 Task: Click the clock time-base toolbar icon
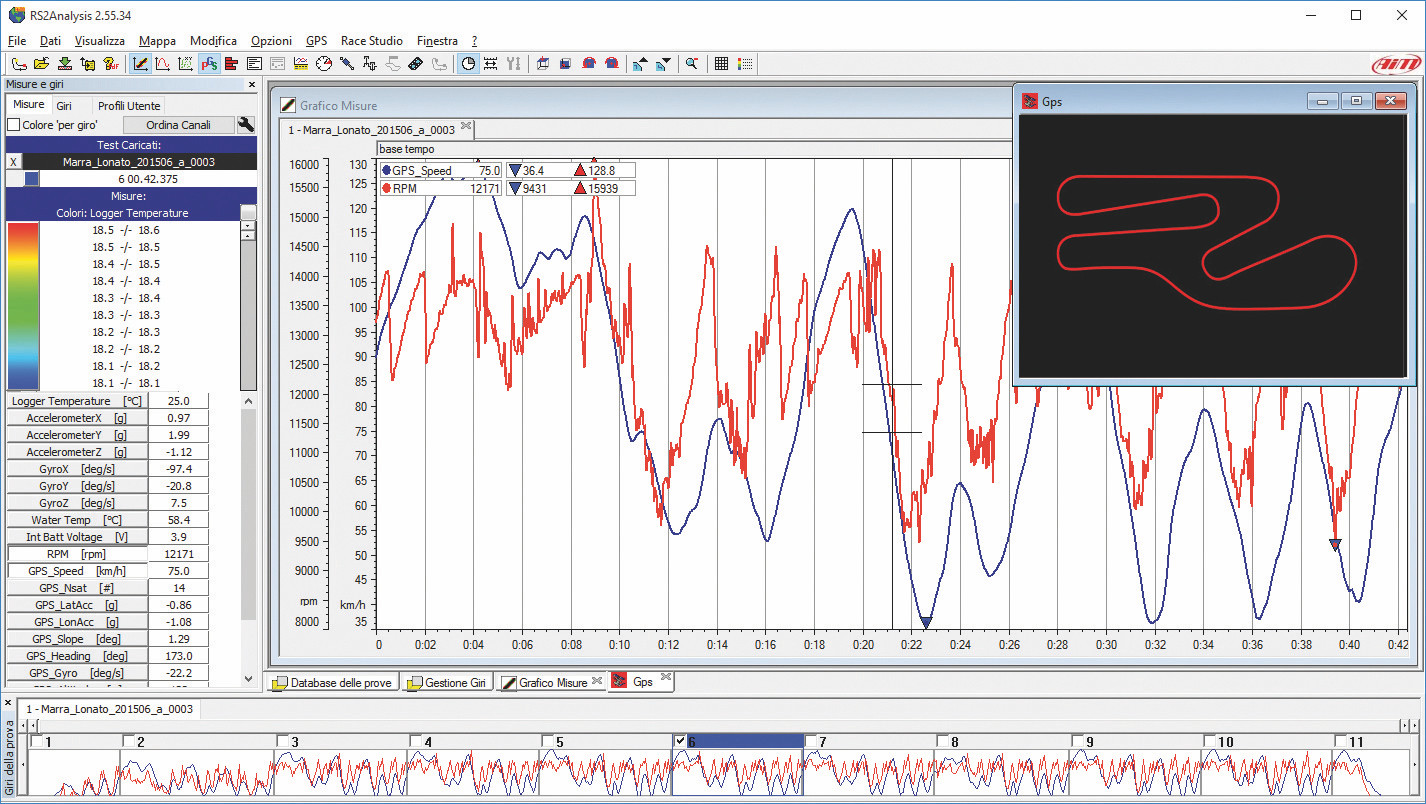tap(467, 64)
